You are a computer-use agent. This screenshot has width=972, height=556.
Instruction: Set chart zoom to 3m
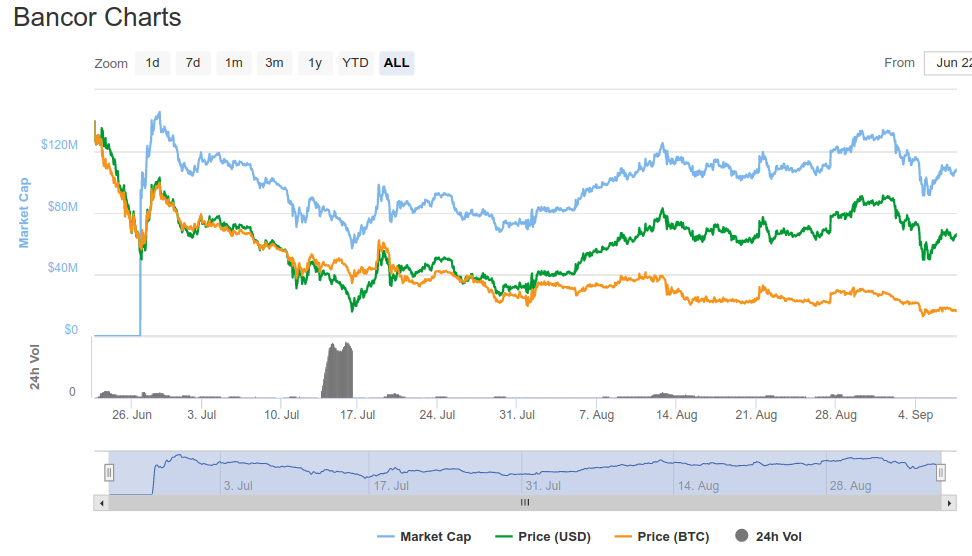[274, 63]
